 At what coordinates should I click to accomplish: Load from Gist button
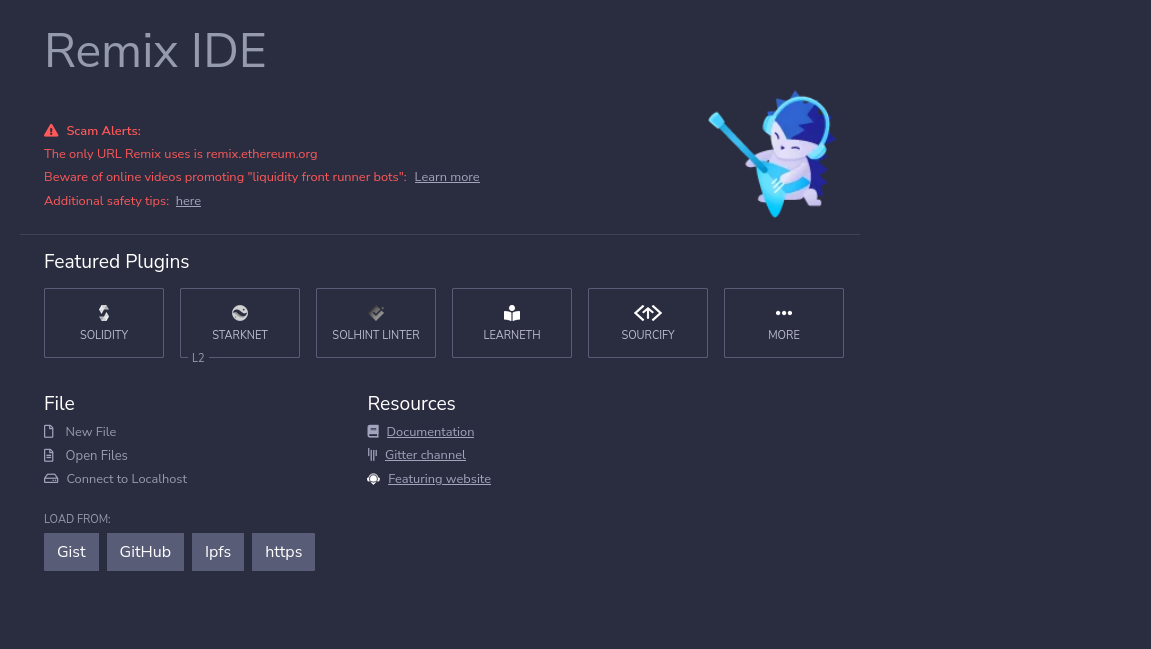pos(71,552)
